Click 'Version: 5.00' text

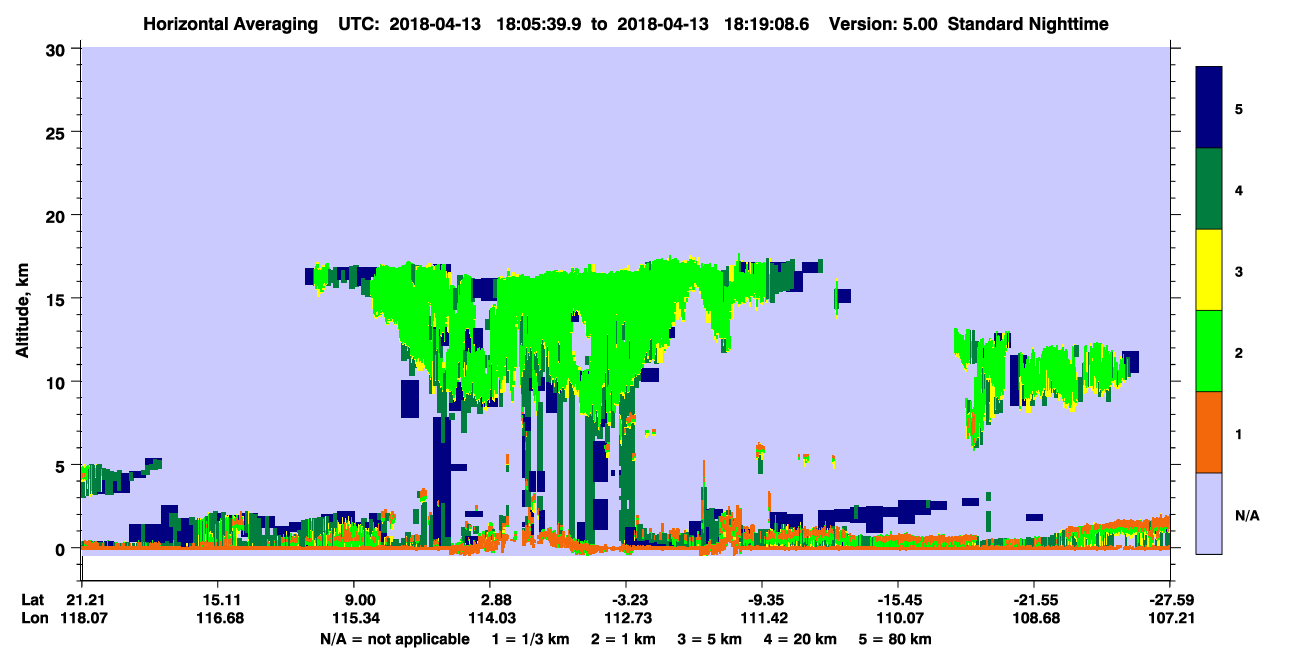click(883, 24)
